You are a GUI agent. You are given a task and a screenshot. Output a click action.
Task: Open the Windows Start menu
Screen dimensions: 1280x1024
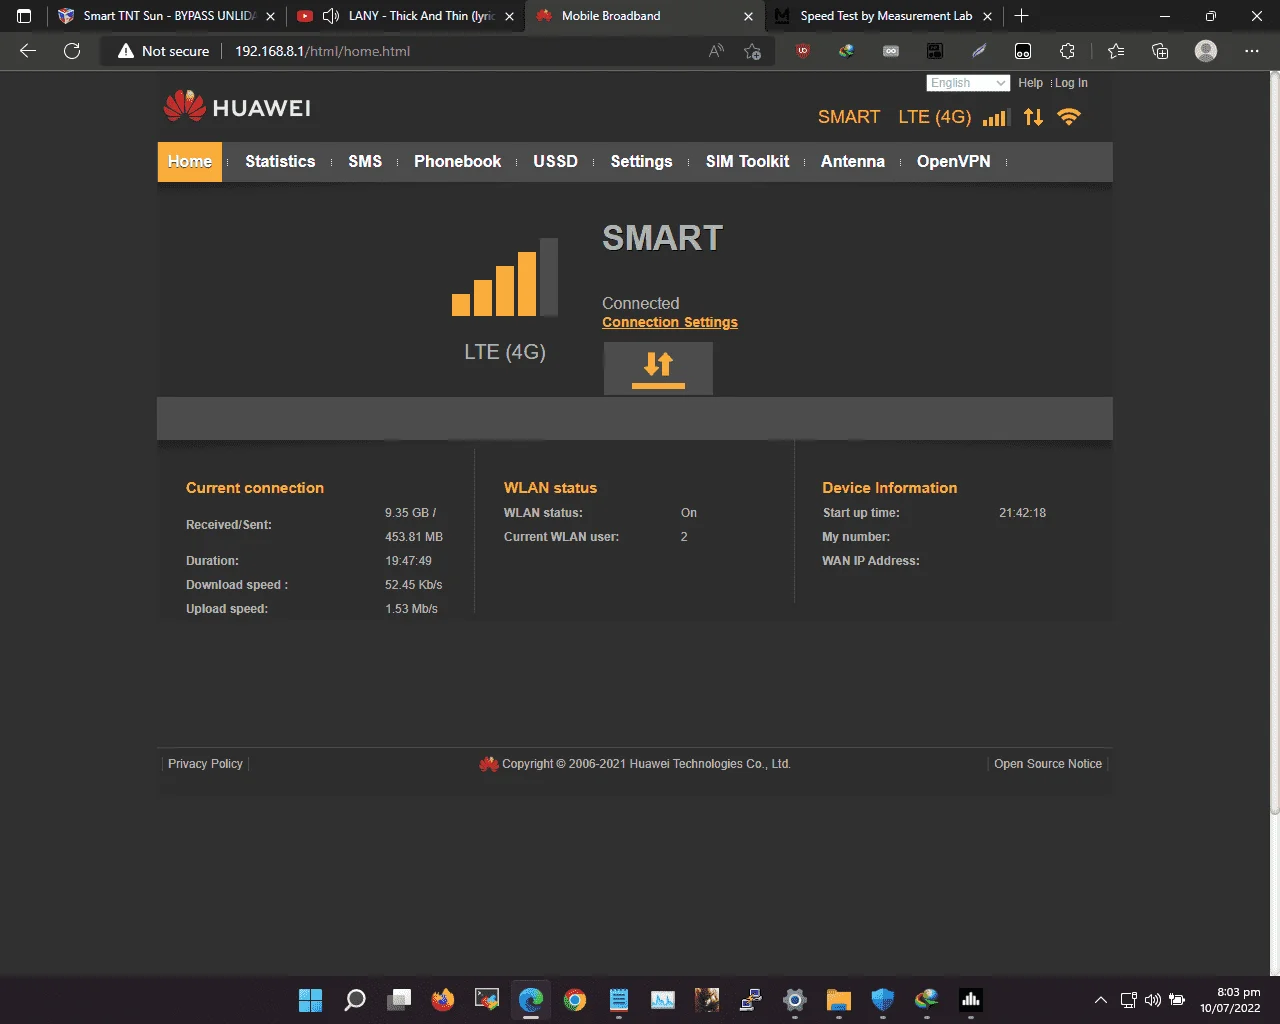click(311, 1000)
